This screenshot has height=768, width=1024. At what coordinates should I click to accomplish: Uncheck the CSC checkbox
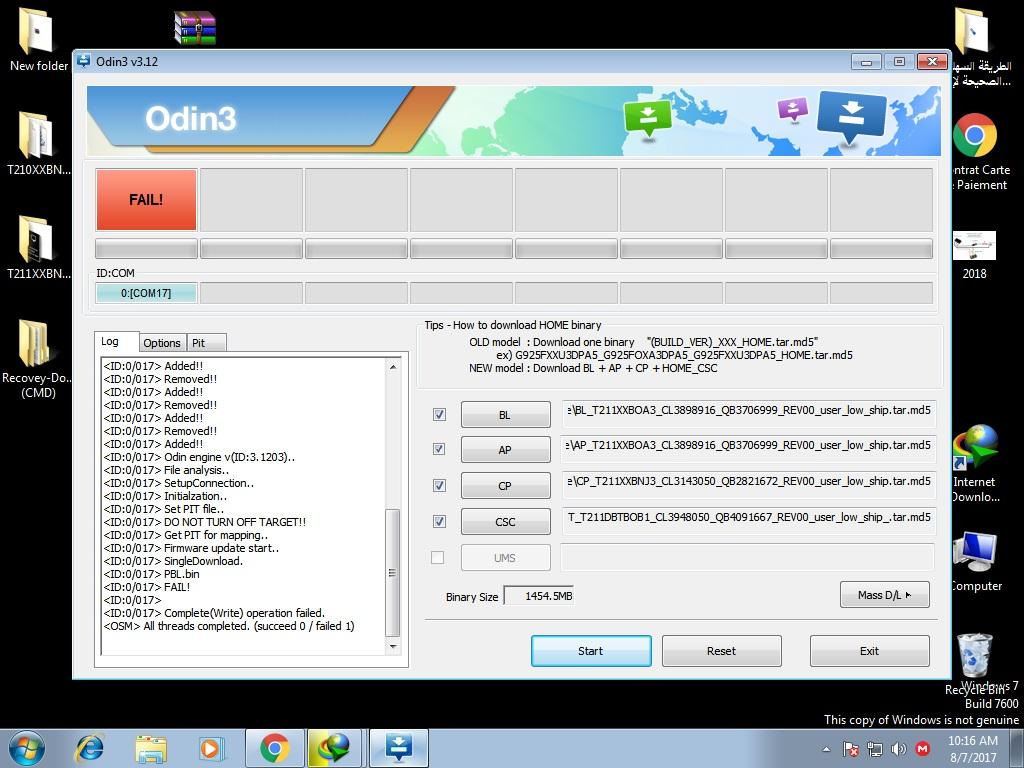[x=440, y=521]
